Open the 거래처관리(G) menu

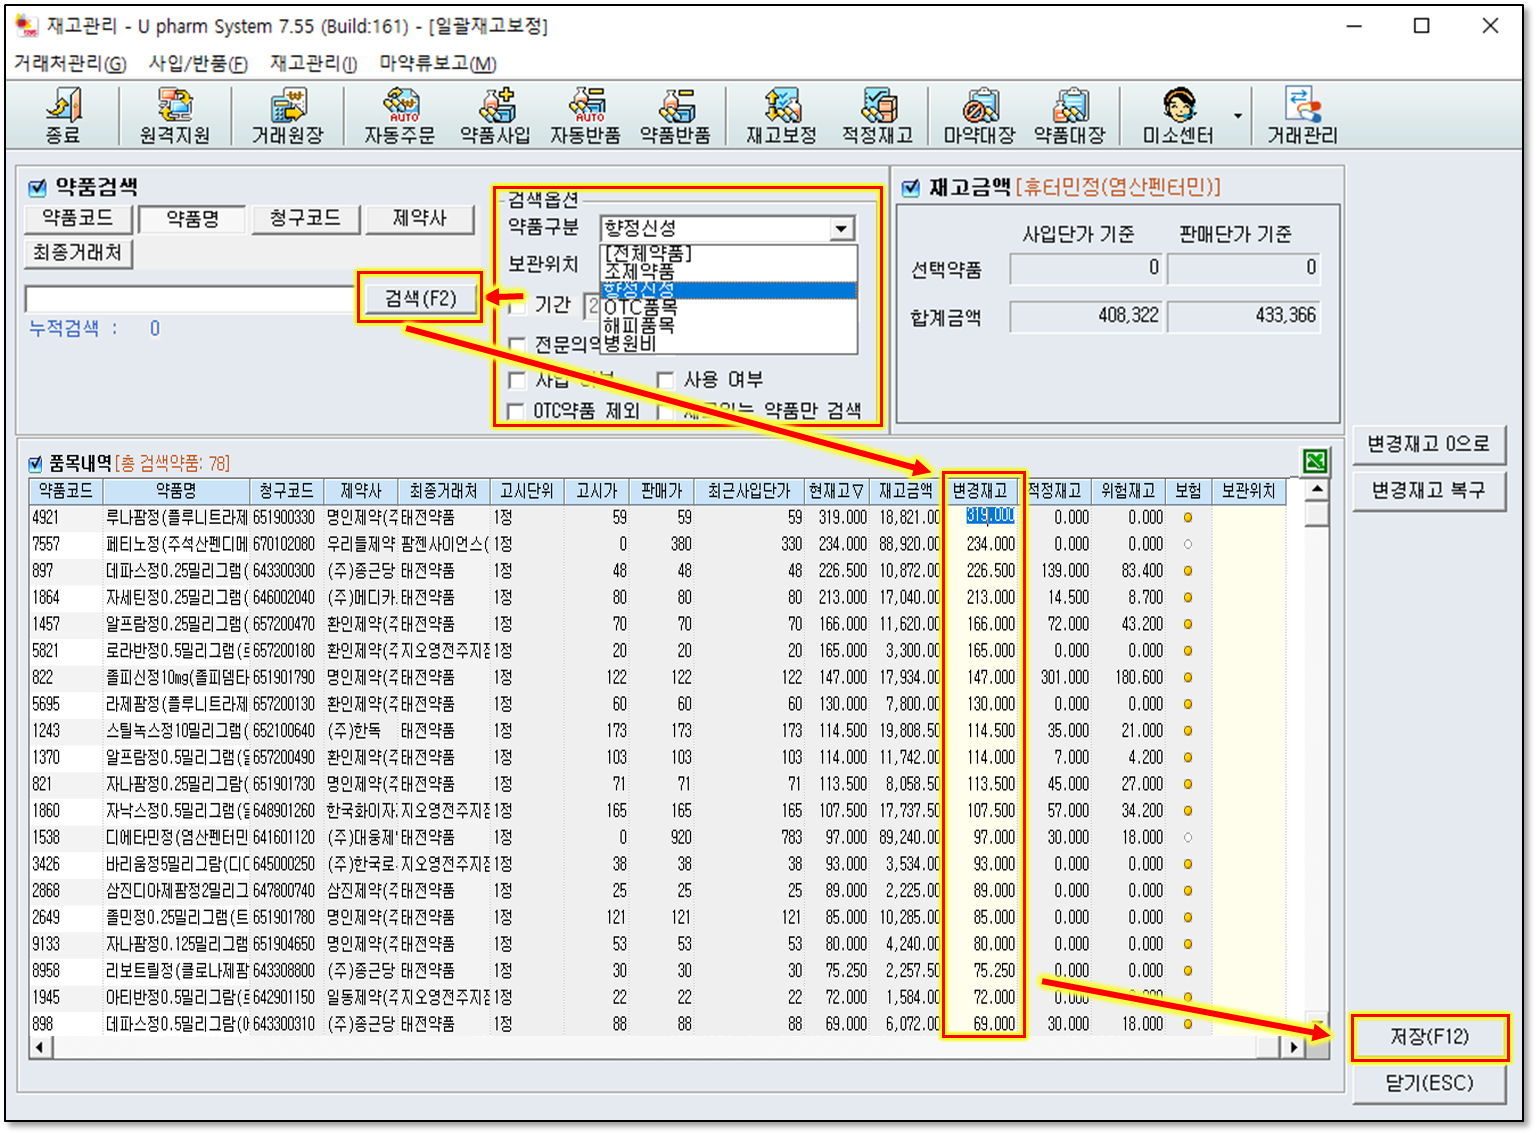click(x=70, y=64)
